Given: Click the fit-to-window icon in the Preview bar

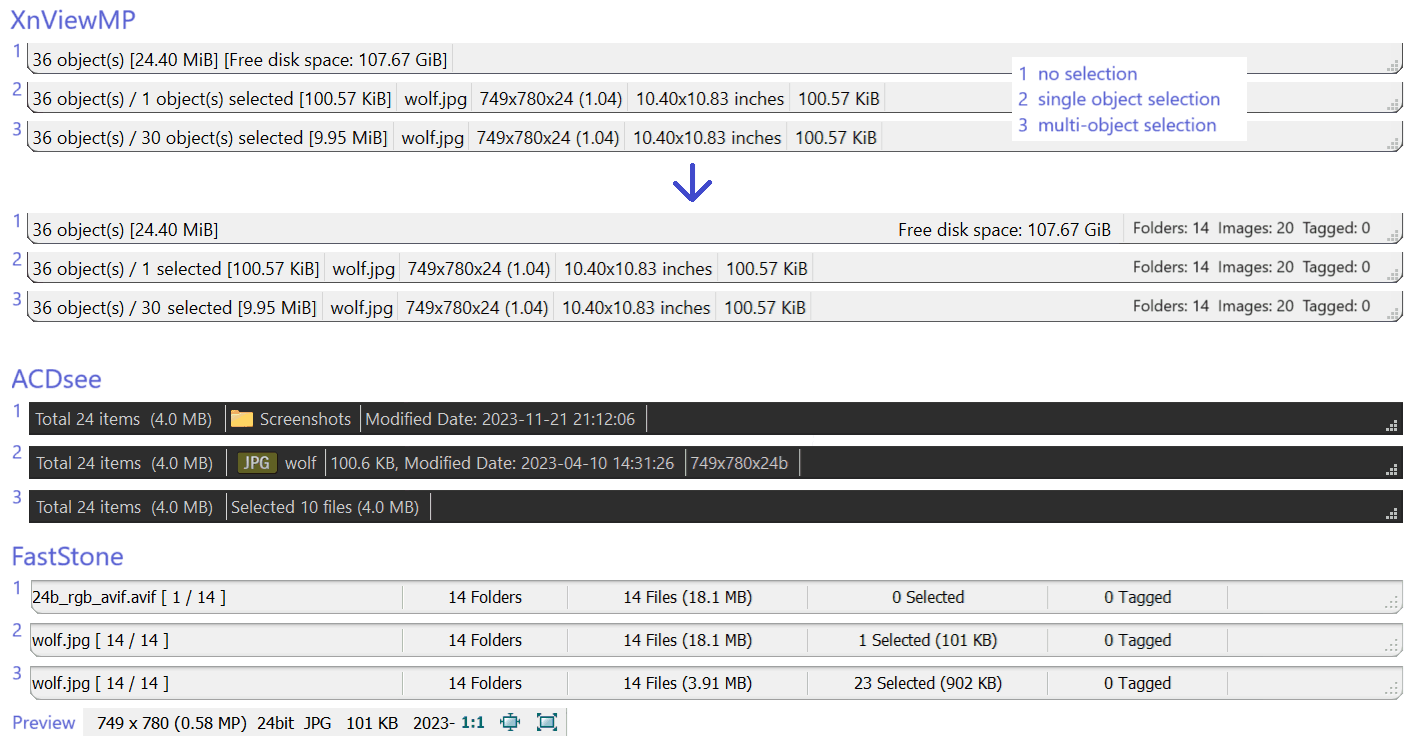Looking at the screenshot, I should click(510, 722).
